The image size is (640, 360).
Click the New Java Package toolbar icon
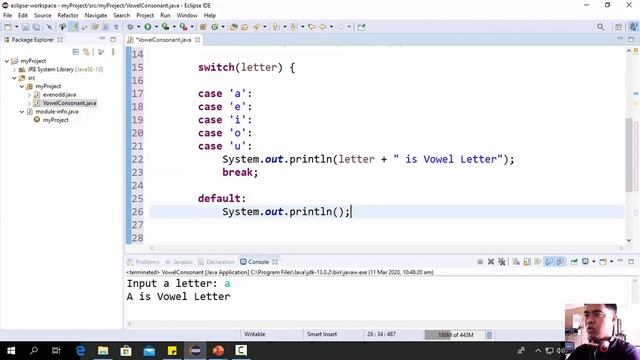(x=203, y=27)
